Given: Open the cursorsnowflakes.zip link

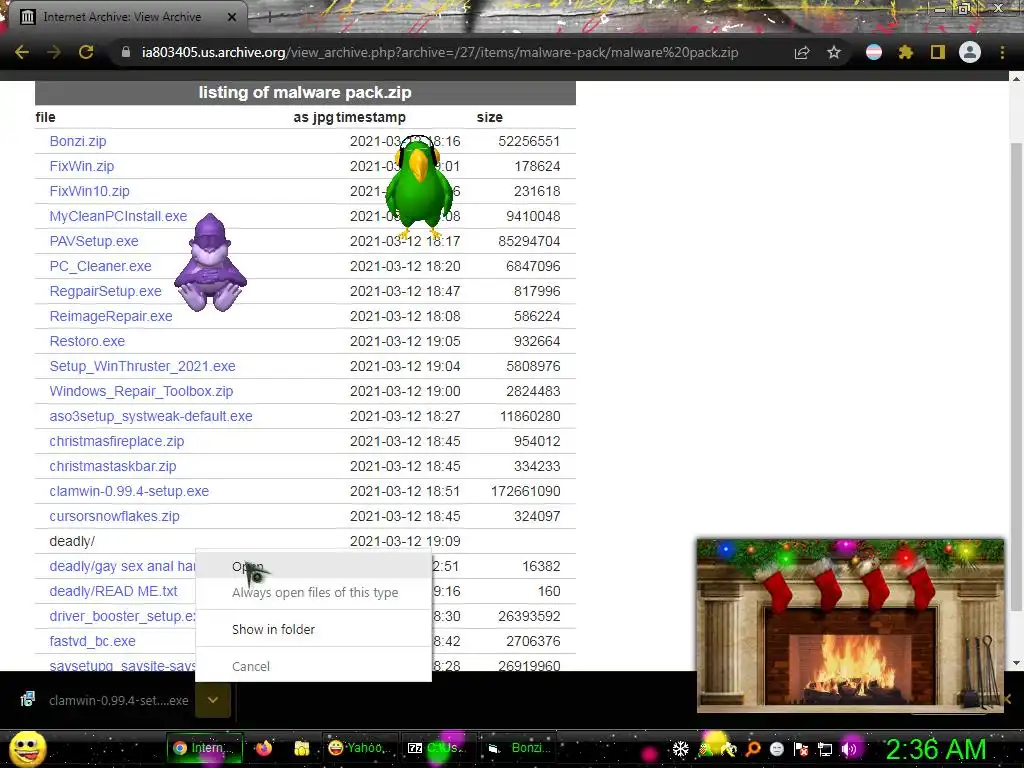Looking at the screenshot, I should 114,516.
